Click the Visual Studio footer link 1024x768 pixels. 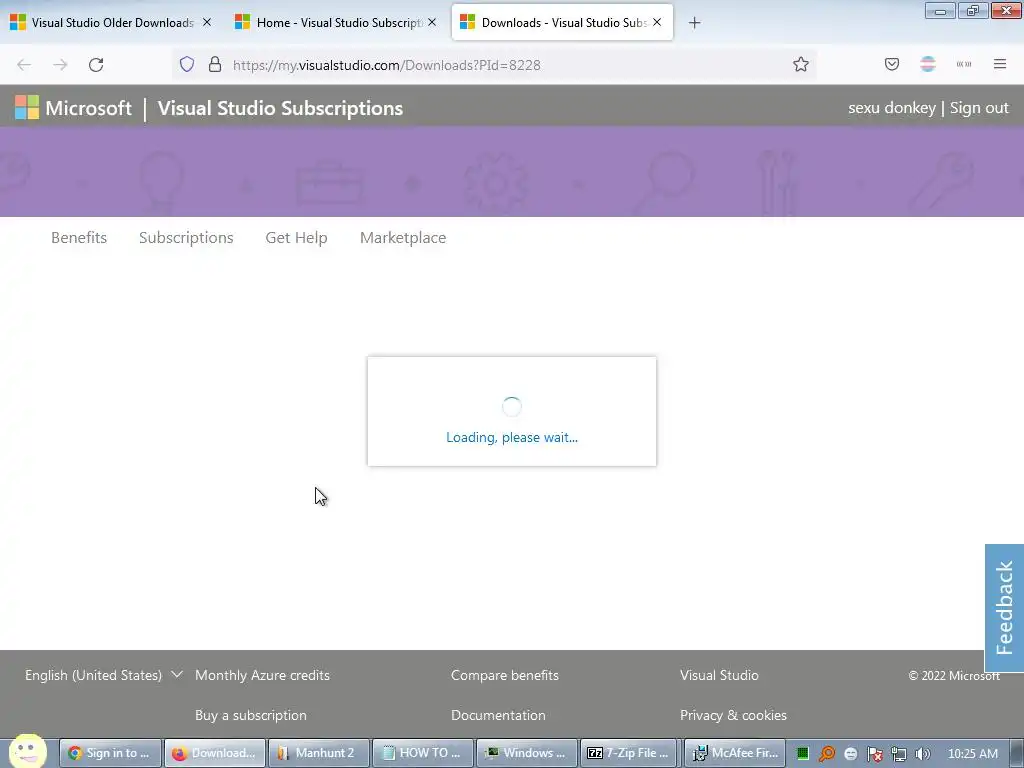click(719, 675)
